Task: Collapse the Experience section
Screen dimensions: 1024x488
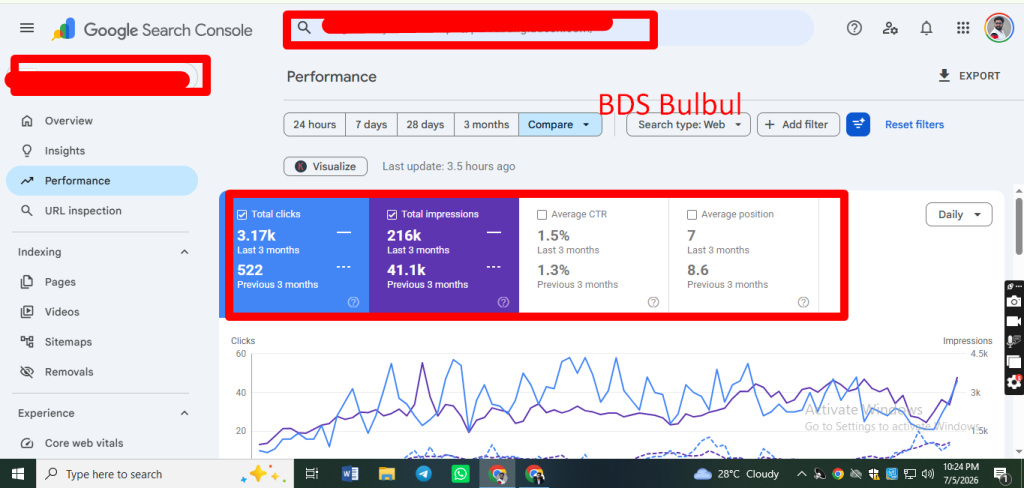Action: pyautogui.click(x=184, y=413)
